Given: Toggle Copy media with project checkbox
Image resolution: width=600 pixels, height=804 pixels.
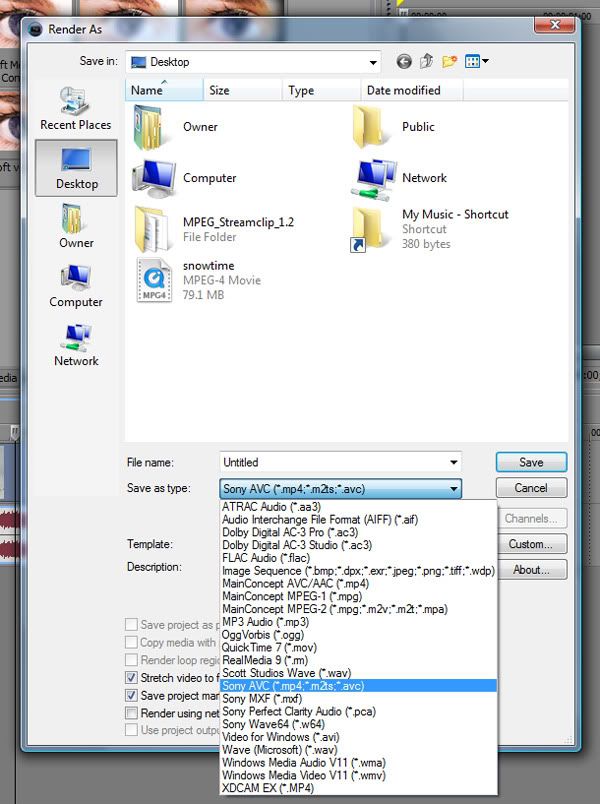Looking at the screenshot, I should [132, 642].
